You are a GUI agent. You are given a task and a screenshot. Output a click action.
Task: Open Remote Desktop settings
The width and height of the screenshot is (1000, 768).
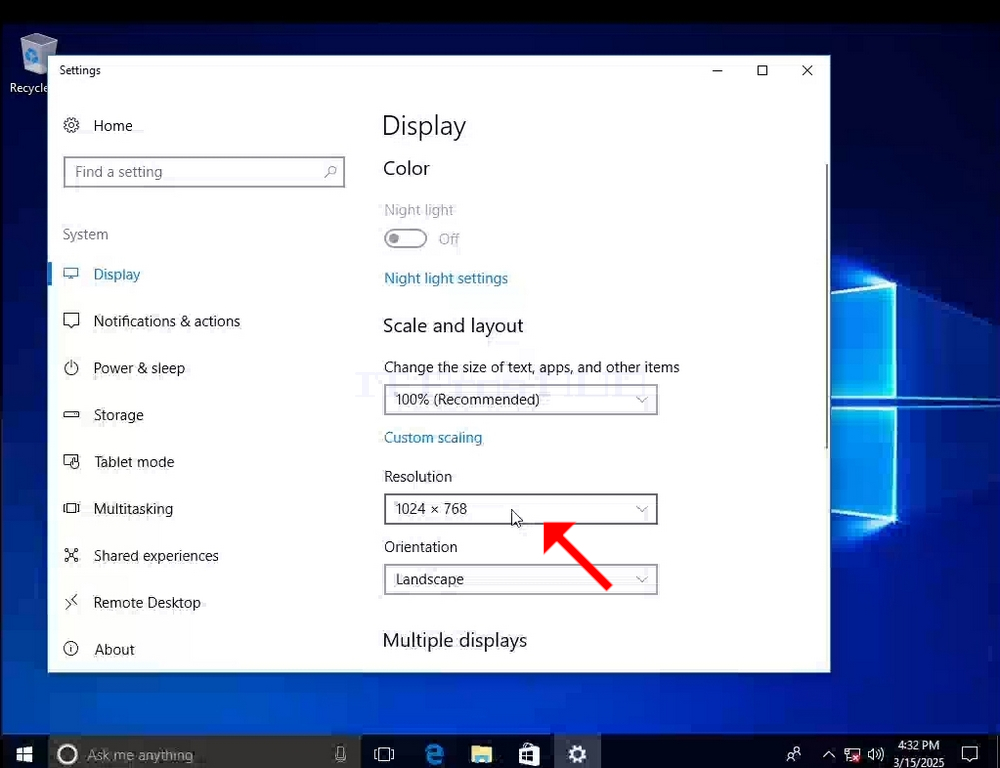tap(147, 603)
